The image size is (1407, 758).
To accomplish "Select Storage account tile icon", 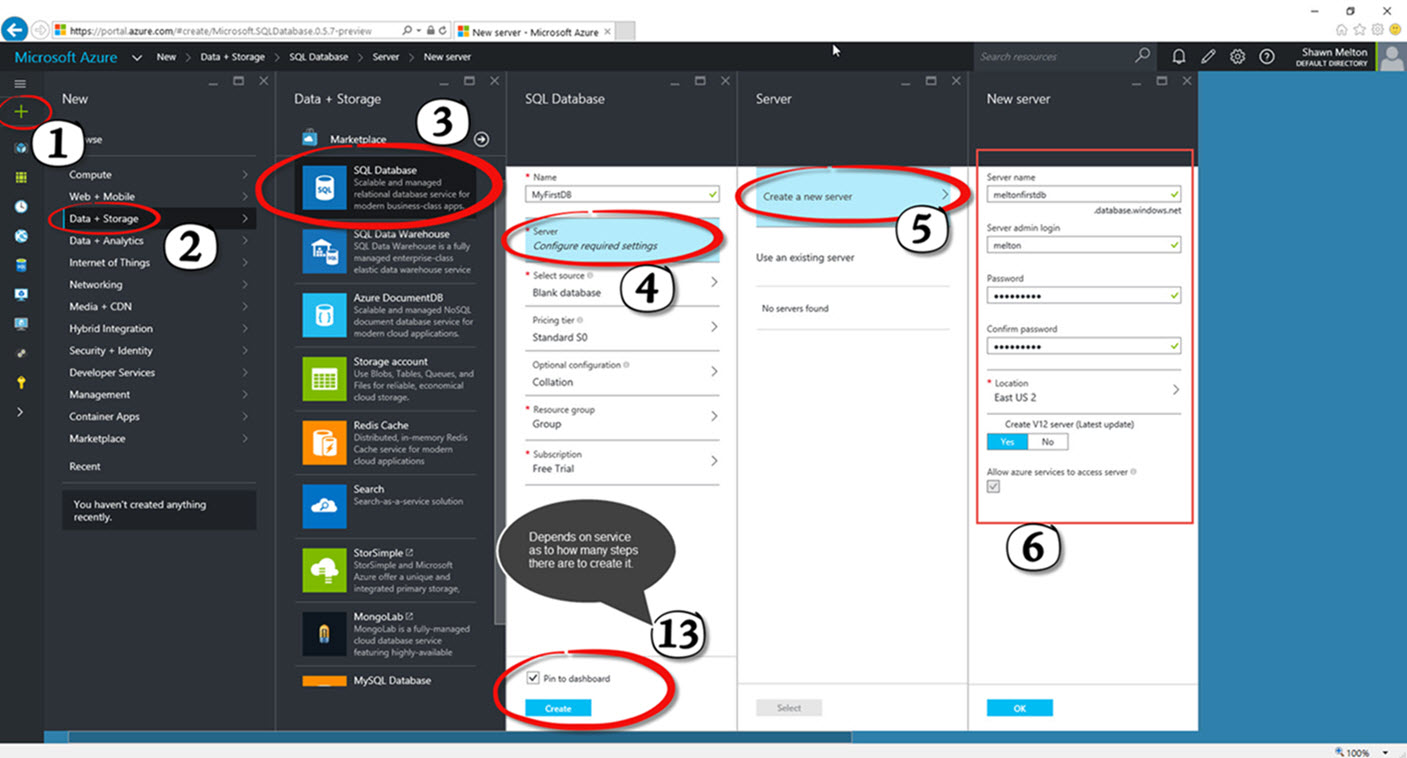I will click(x=324, y=379).
